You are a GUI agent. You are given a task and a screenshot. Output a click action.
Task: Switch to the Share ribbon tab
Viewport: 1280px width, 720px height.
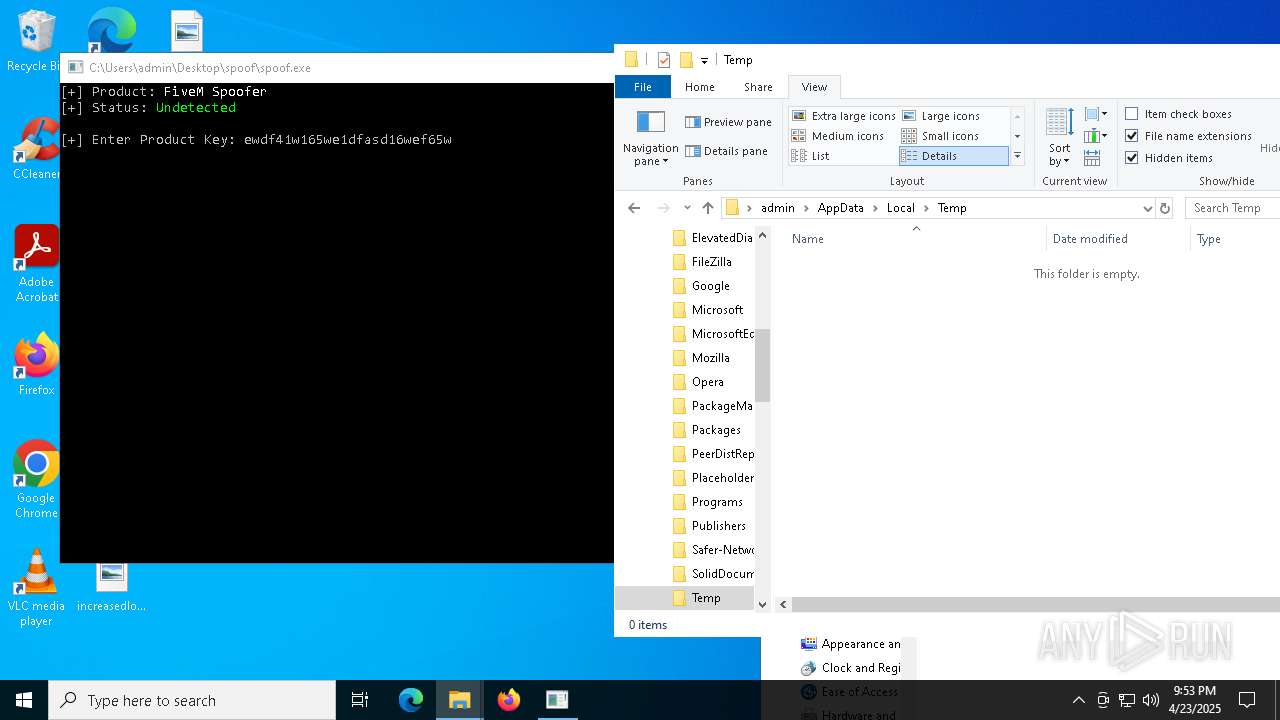point(758,87)
